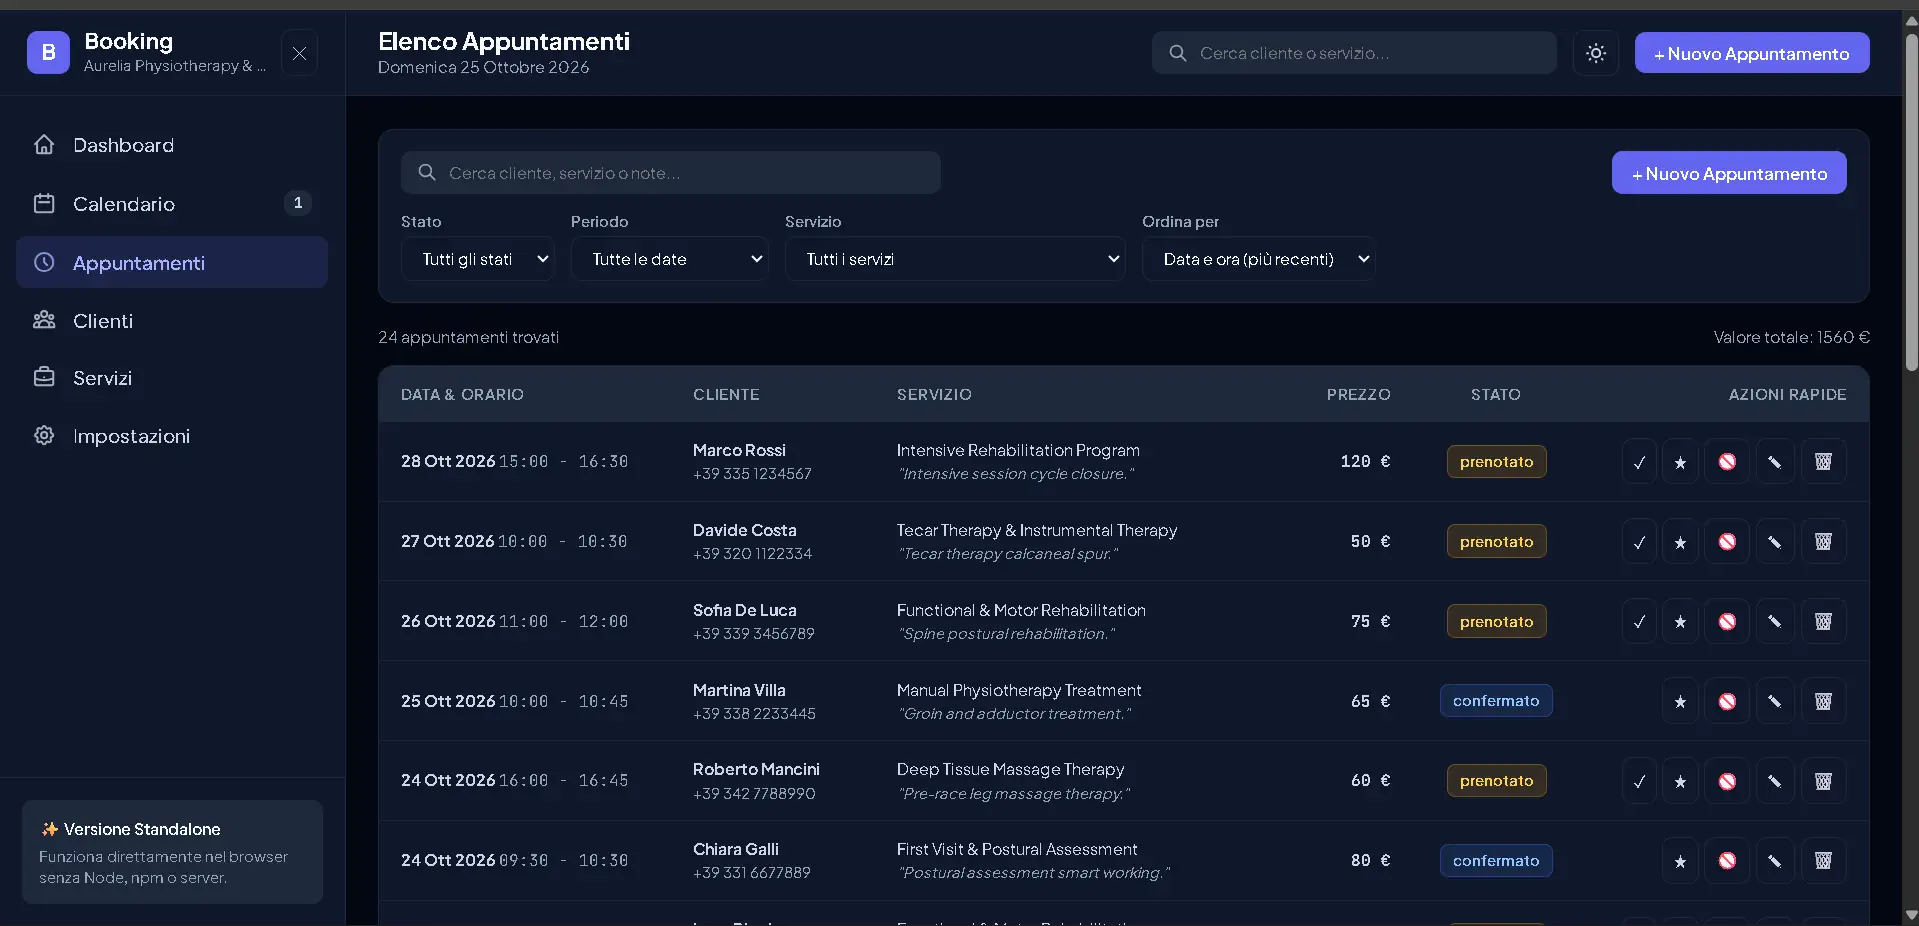The width and height of the screenshot is (1919, 926).
Task: Change the 'Ordina per' sorting dropdown
Action: (x=1259, y=259)
